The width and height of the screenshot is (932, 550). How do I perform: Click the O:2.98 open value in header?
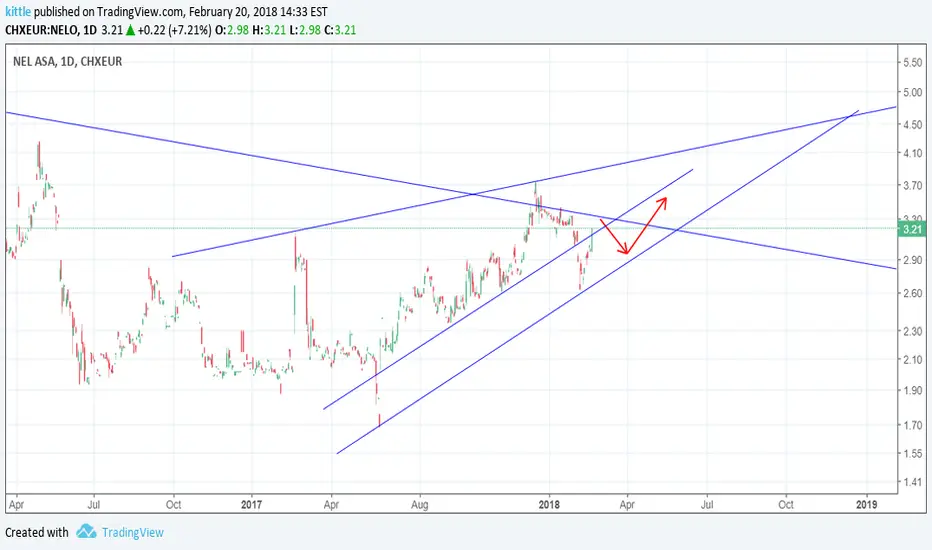point(232,30)
